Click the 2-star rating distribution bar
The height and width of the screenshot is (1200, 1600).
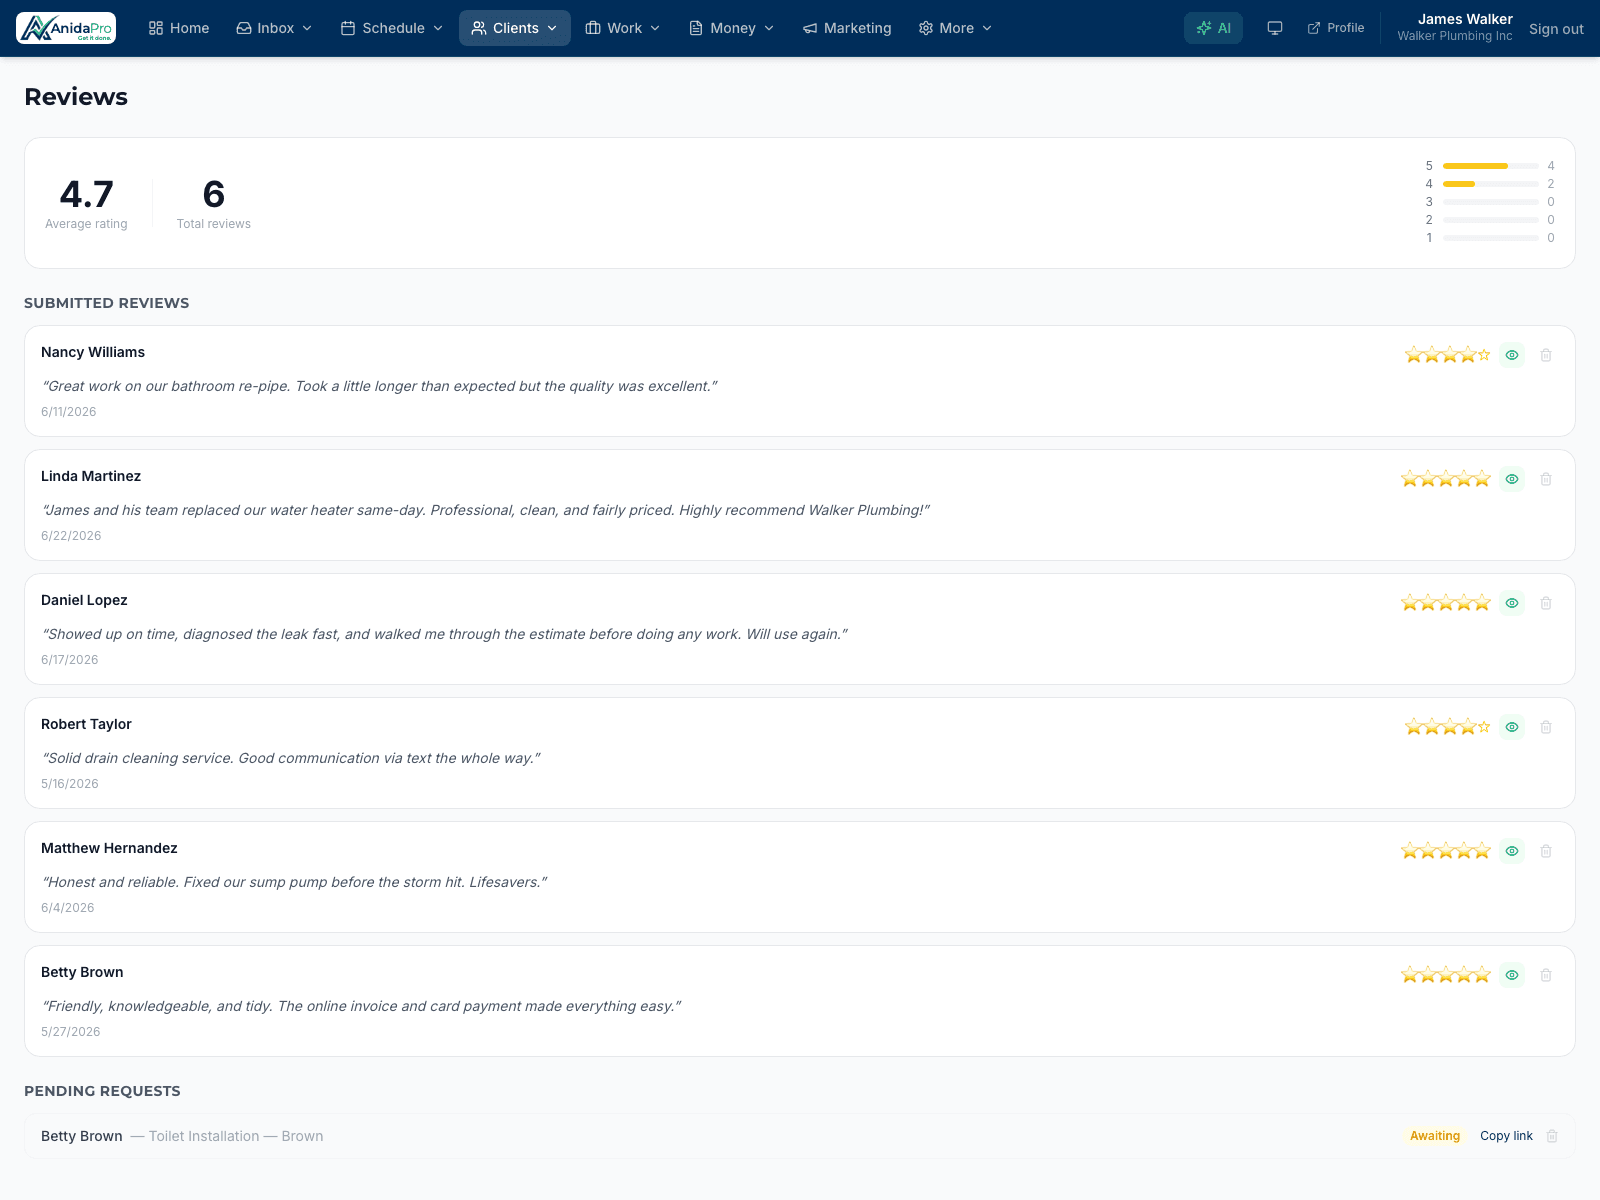1491,220
